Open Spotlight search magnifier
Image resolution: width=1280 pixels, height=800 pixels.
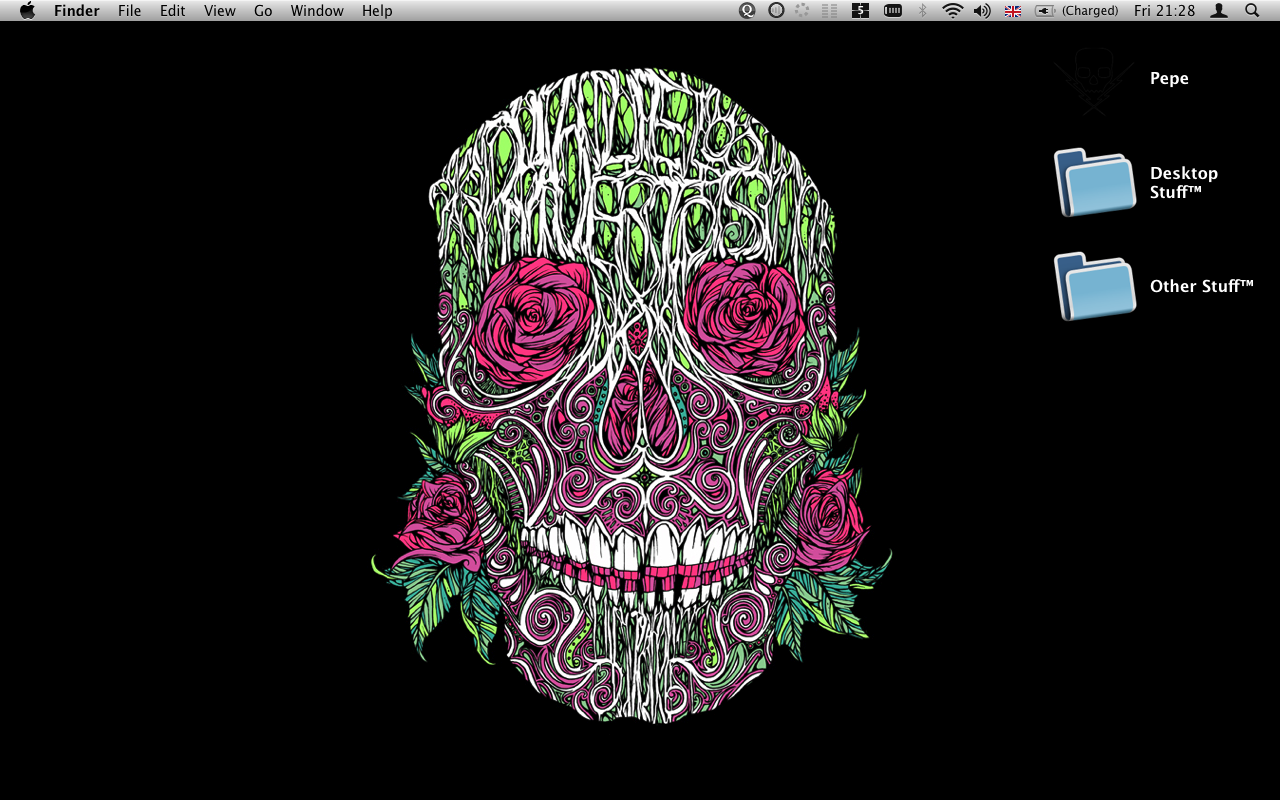[x=1252, y=11]
